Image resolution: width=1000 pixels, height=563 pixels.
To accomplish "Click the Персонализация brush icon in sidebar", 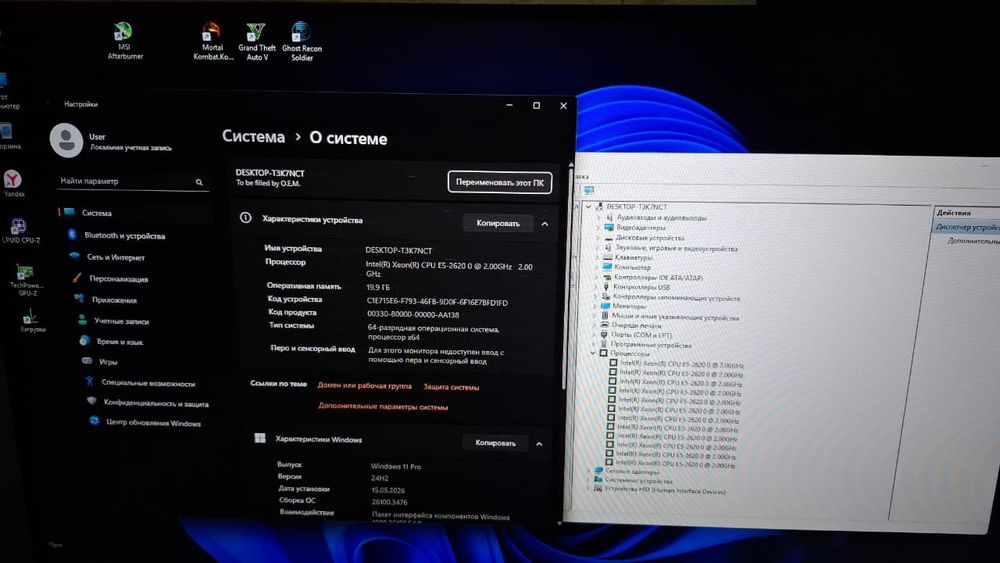I will click(77, 277).
